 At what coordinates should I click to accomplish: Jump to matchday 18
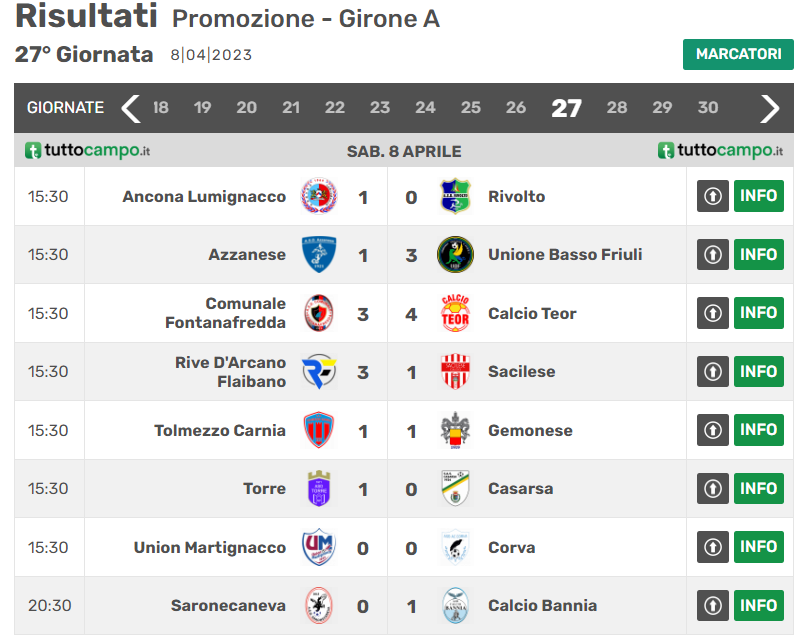pyautogui.click(x=160, y=108)
